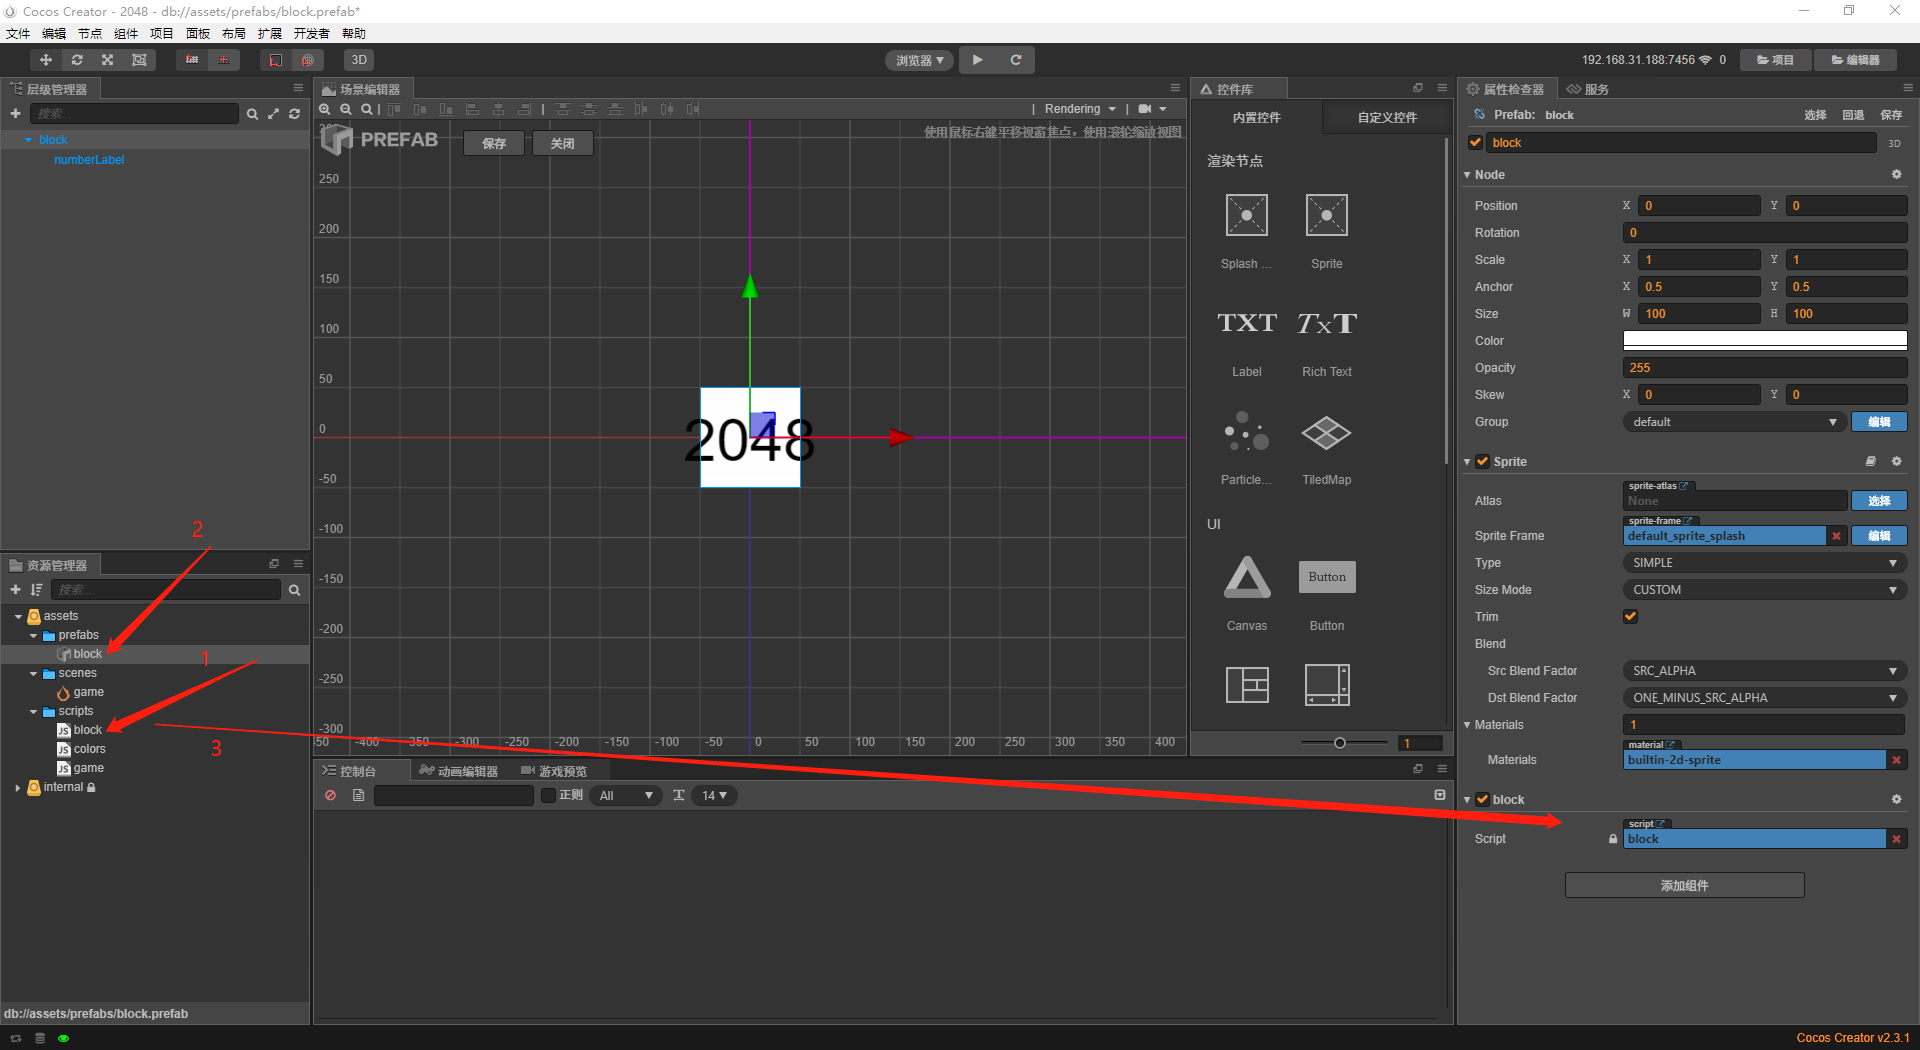Toggle the Trim checkbox in Sprite component
1920x1050 pixels.
(1630, 616)
